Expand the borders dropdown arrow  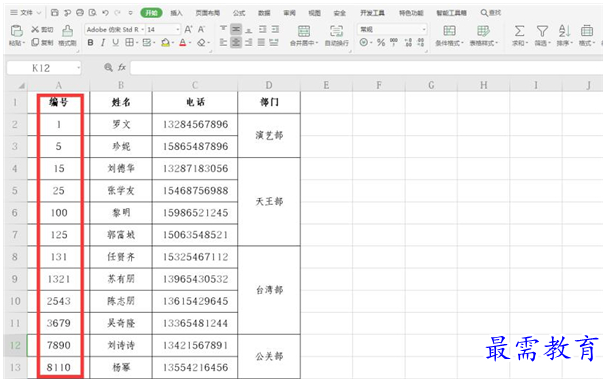click(x=137, y=43)
